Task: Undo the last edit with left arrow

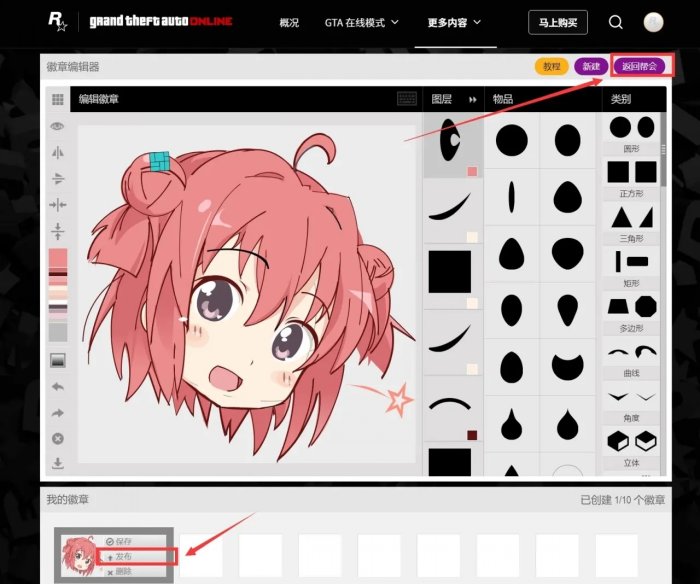Action: click(58, 387)
